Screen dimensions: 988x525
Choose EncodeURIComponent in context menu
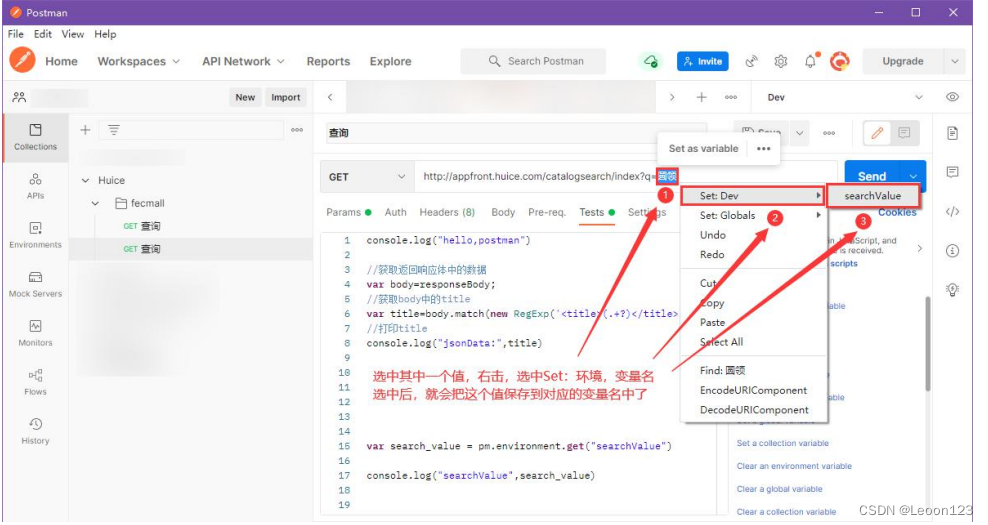(754, 391)
